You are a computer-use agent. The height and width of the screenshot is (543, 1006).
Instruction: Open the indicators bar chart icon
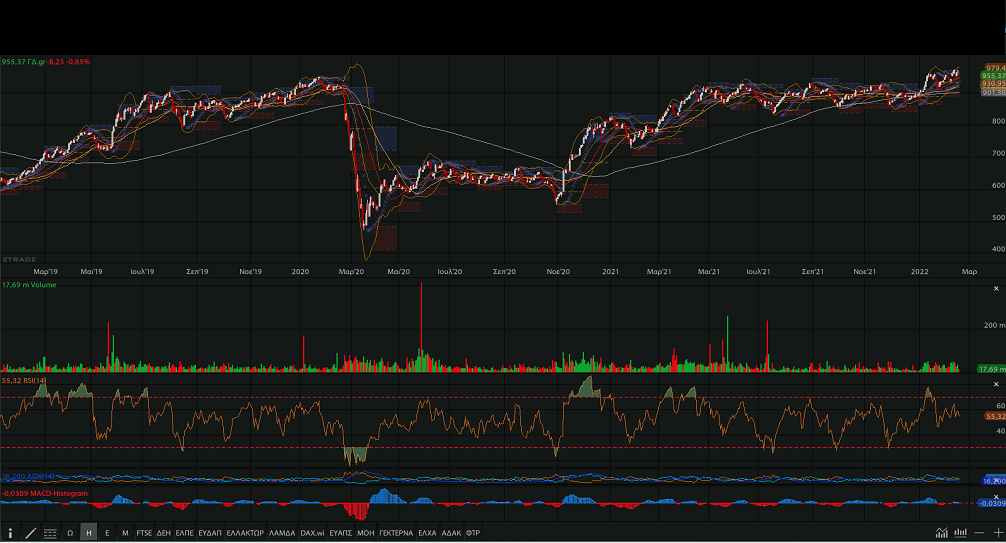pos(961,533)
